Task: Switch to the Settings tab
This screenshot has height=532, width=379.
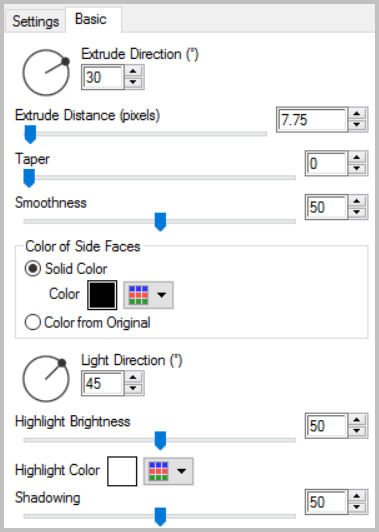Action: click(36, 21)
